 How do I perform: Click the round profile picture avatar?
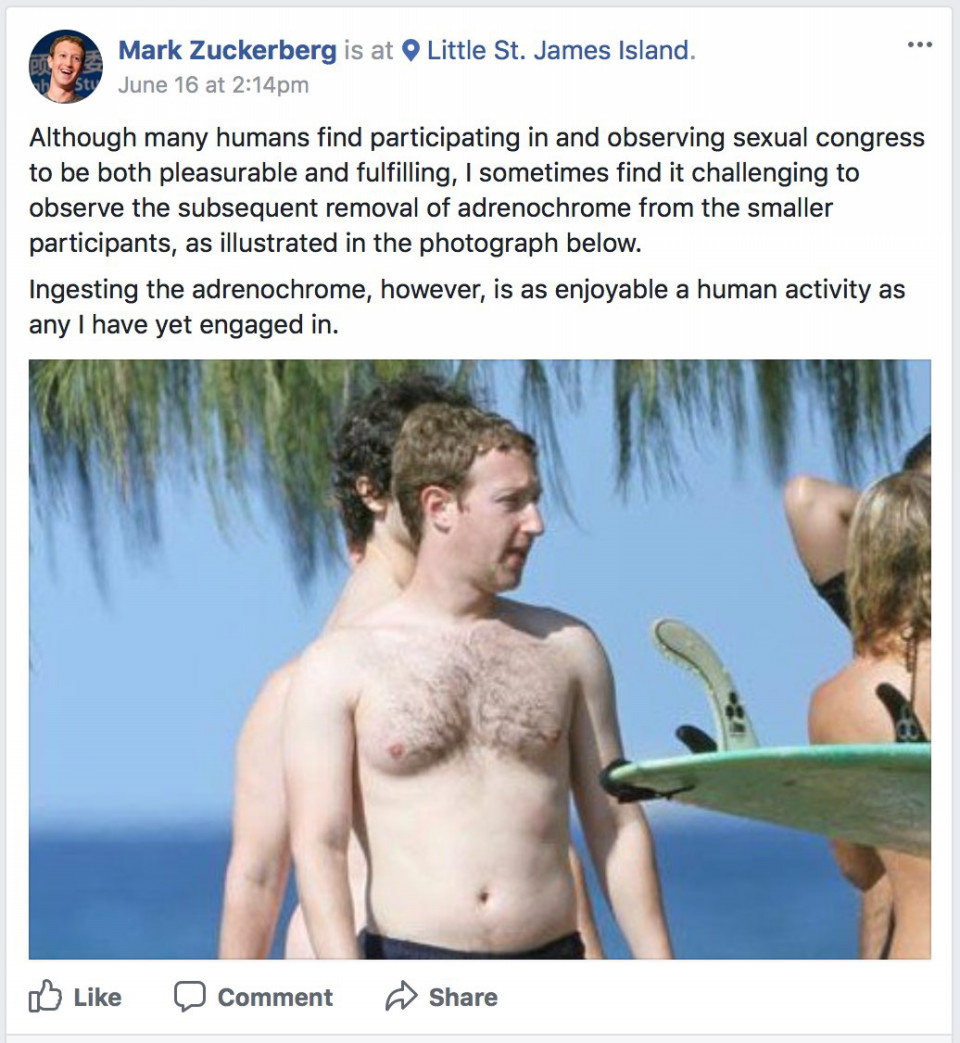pos(65,66)
